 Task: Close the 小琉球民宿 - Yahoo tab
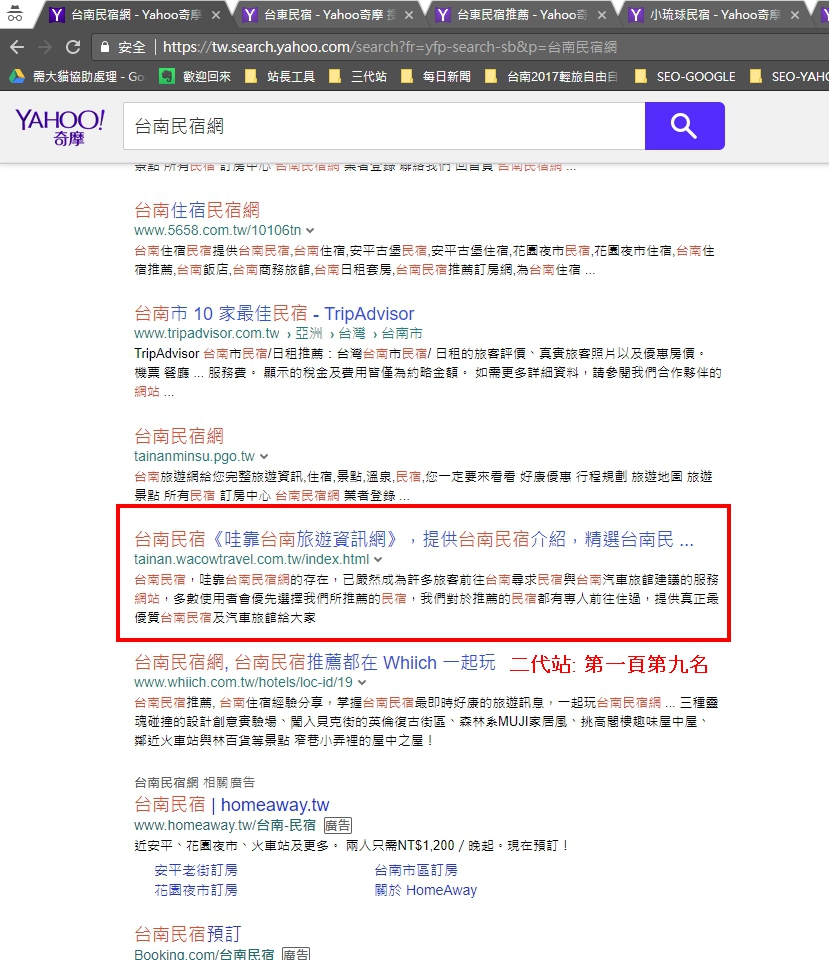[795, 15]
